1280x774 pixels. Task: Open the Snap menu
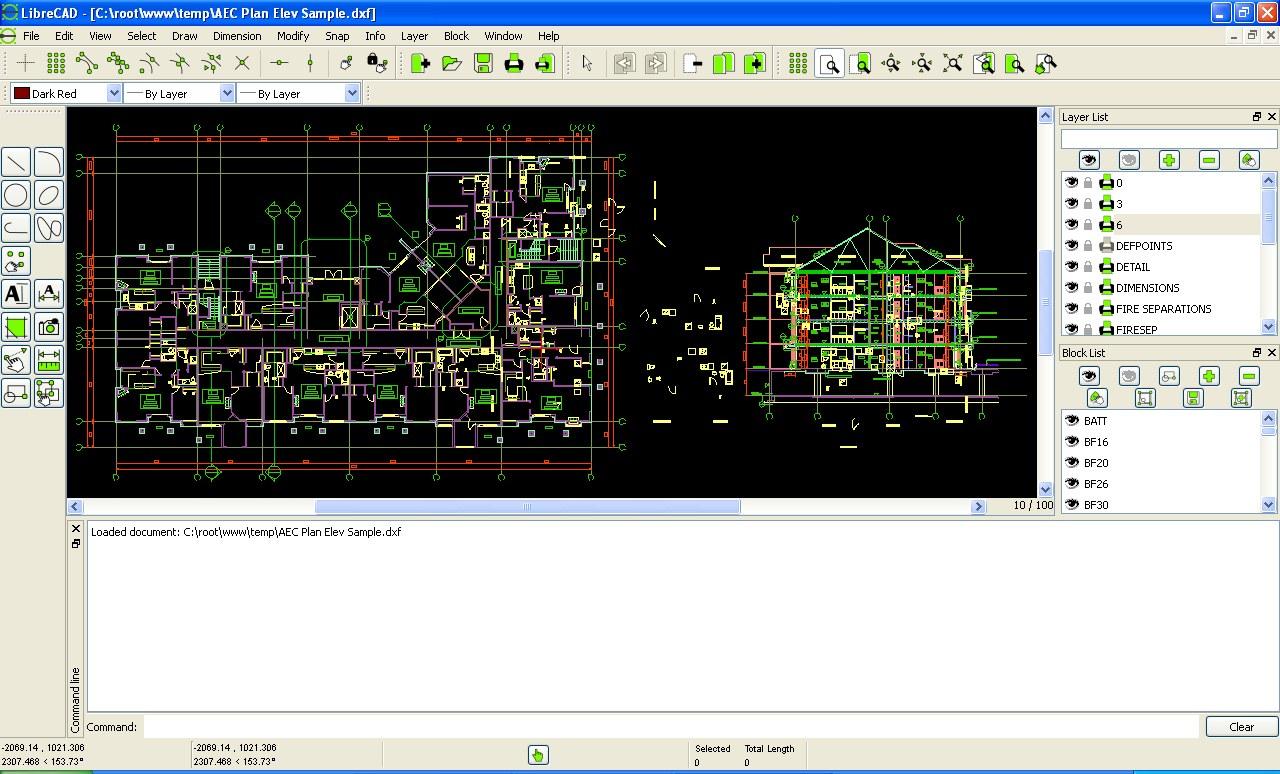click(x=337, y=35)
